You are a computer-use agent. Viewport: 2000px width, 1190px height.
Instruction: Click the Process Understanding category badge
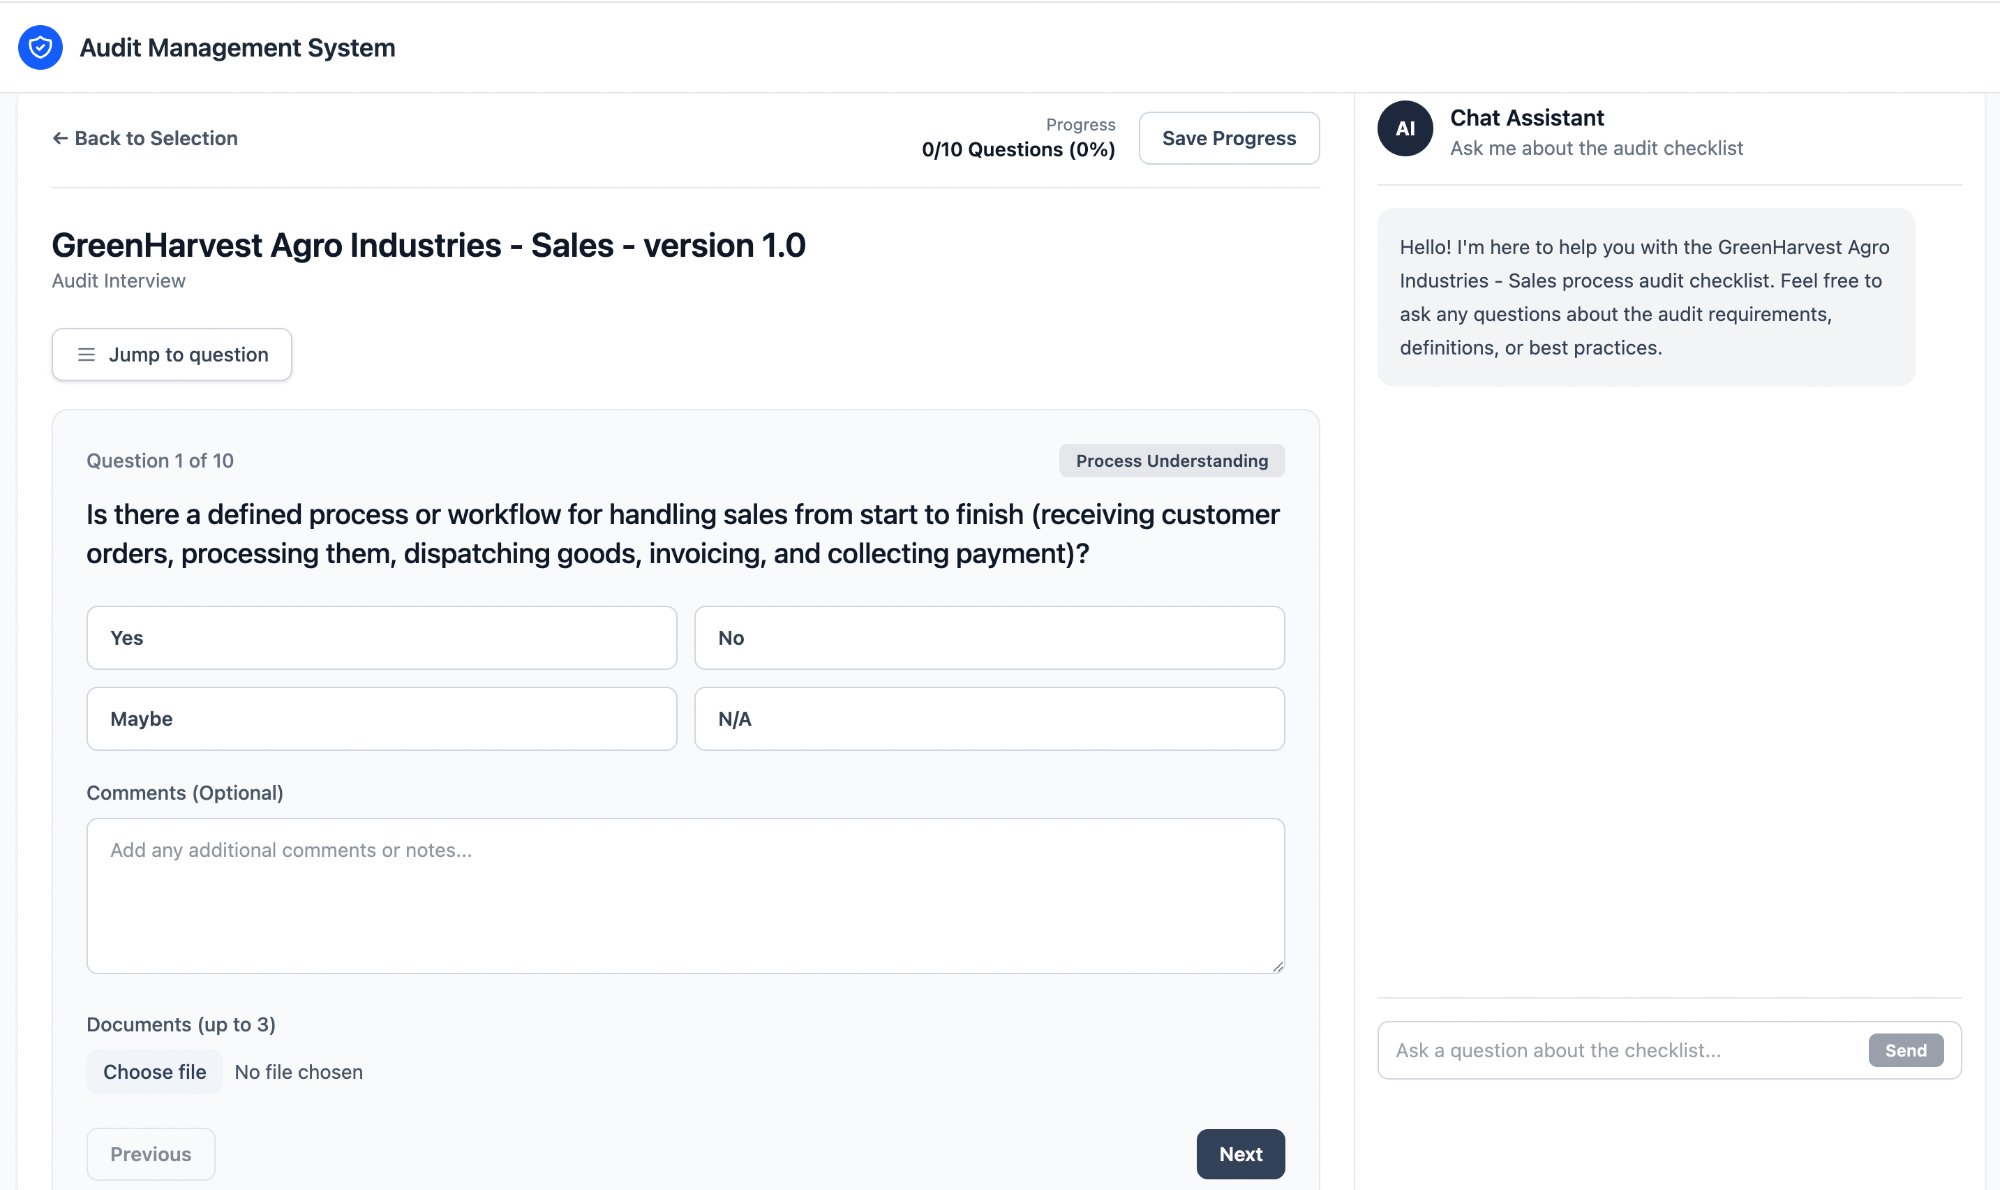tap(1171, 460)
